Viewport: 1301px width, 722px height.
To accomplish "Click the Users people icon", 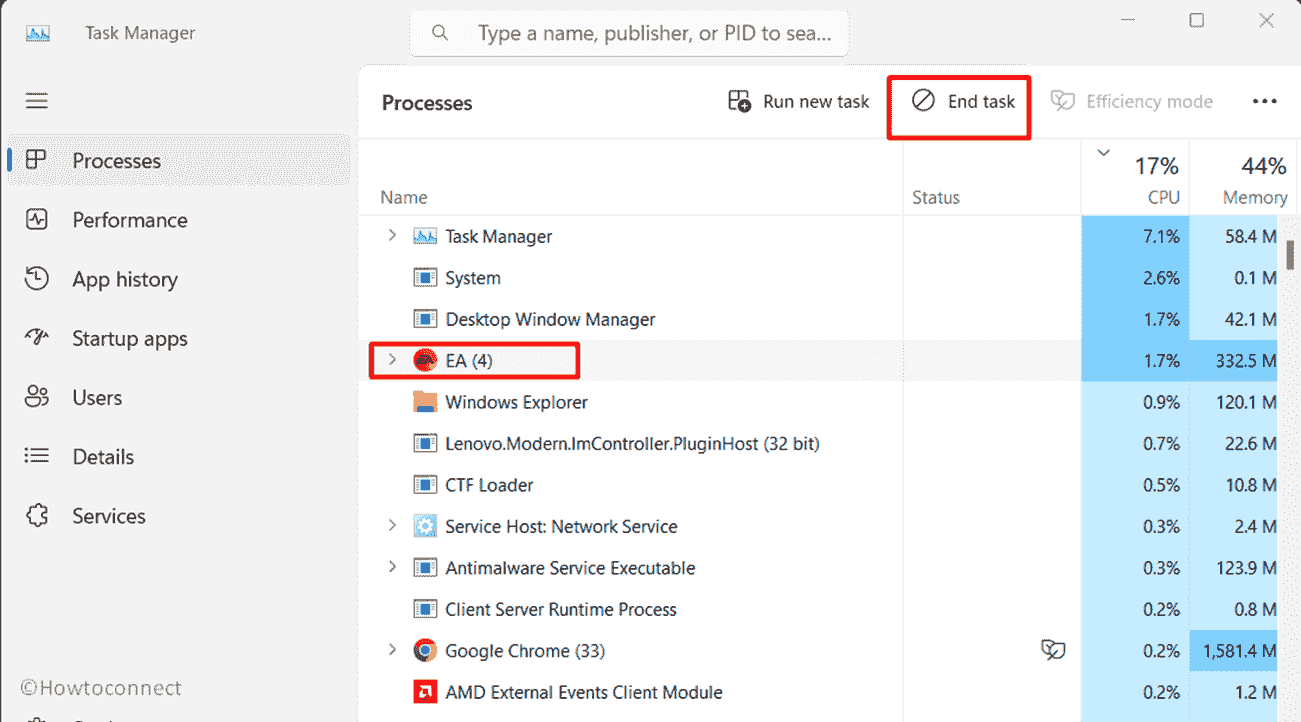I will [x=37, y=397].
